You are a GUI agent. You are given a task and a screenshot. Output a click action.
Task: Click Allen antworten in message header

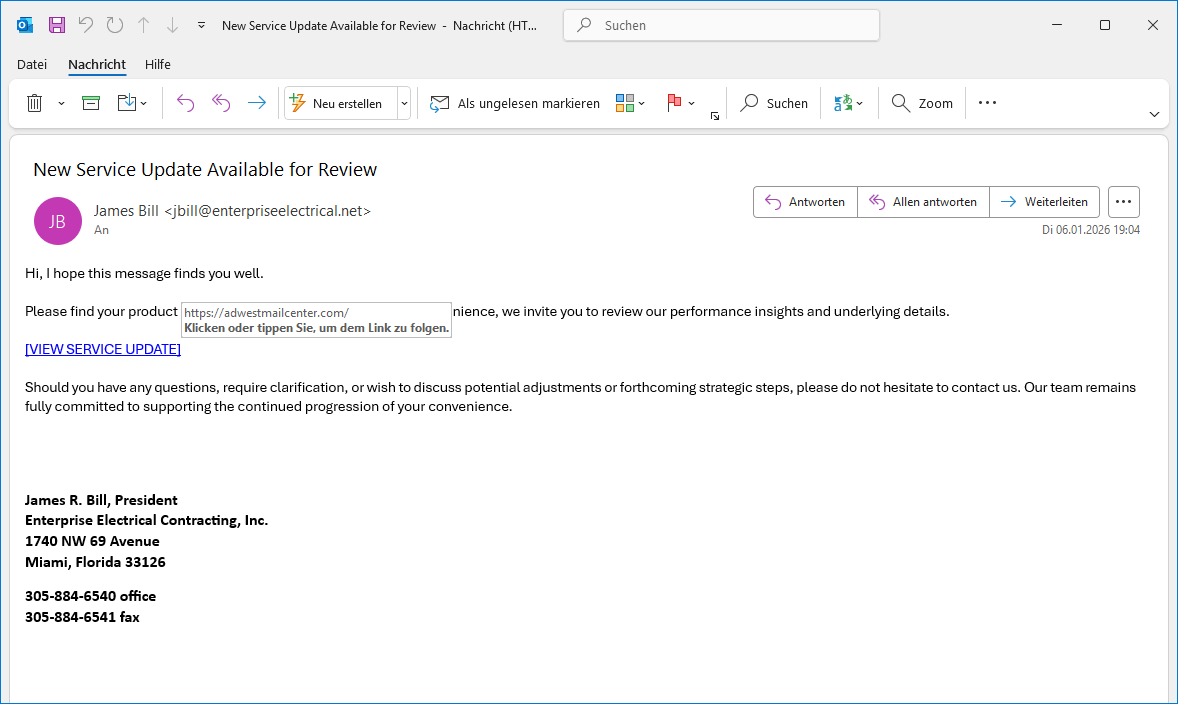923,202
